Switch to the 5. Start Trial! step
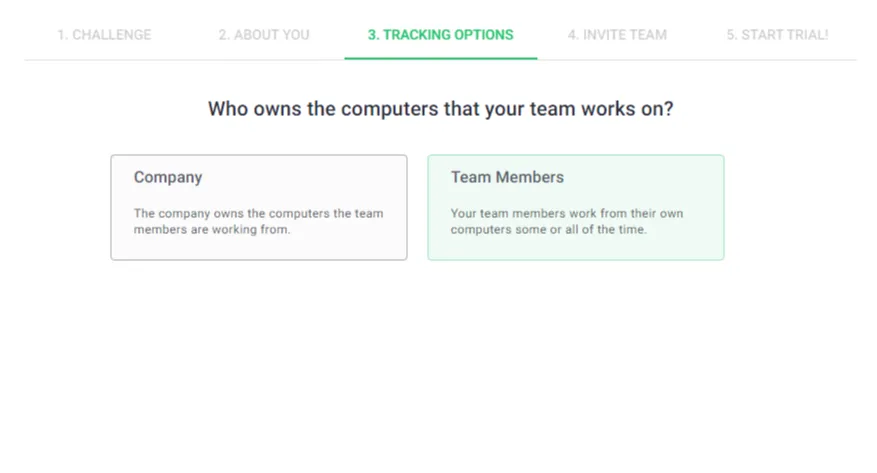 click(777, 35)
